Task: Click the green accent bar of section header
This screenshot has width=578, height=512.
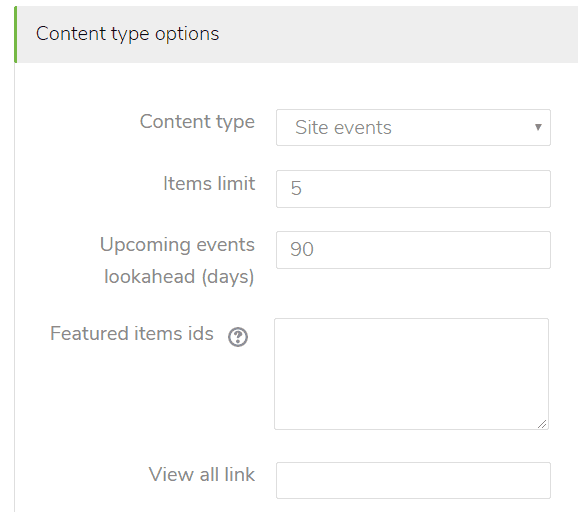Action: point(15,34)
